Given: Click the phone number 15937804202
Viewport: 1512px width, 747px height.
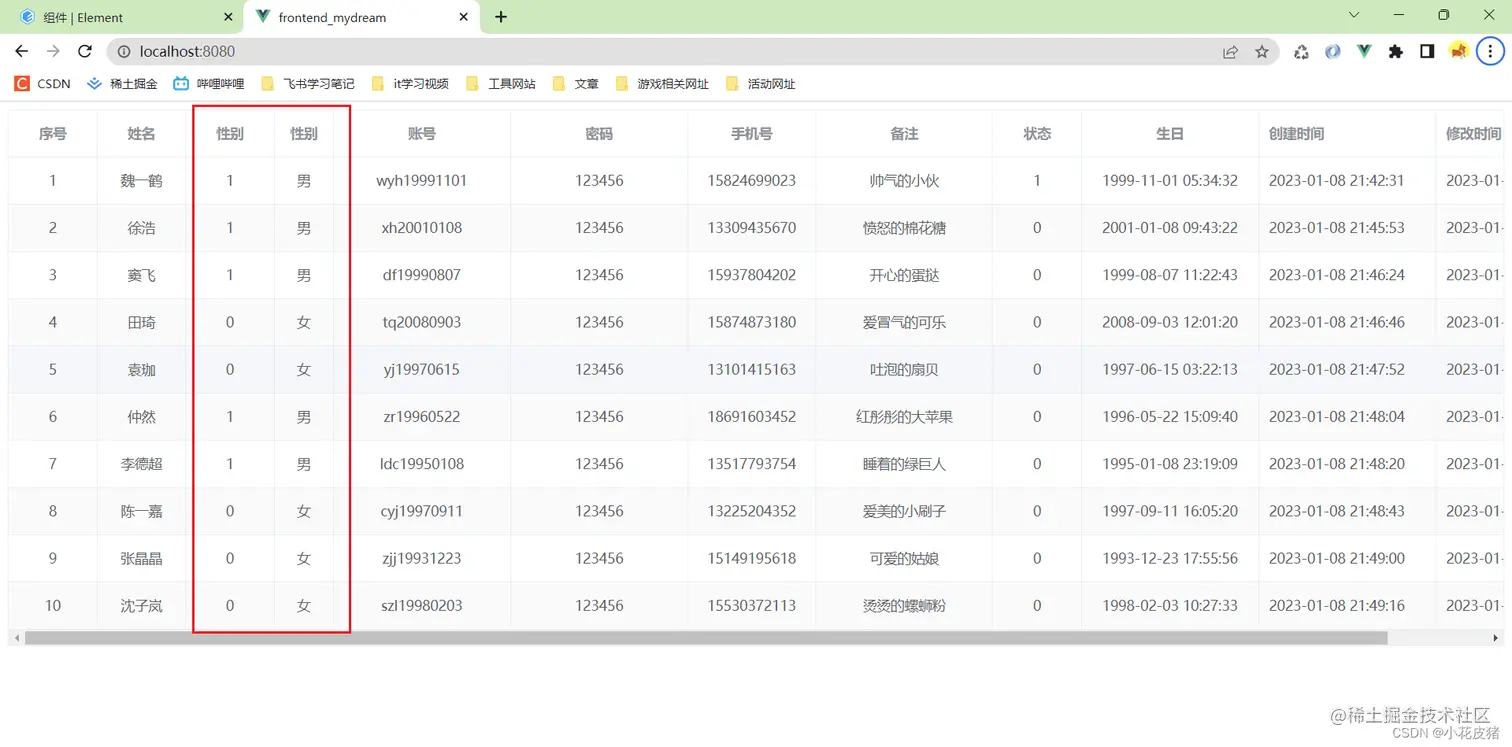Looking at the screenshot, I should [752, 275].
